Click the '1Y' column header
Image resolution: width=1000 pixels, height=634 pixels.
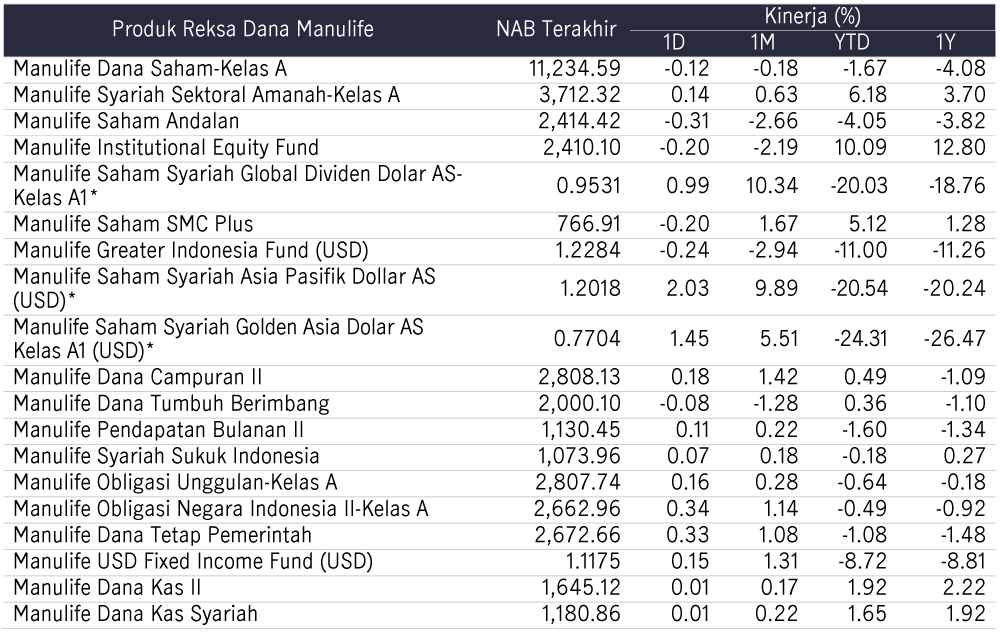(x=945, y=43)
